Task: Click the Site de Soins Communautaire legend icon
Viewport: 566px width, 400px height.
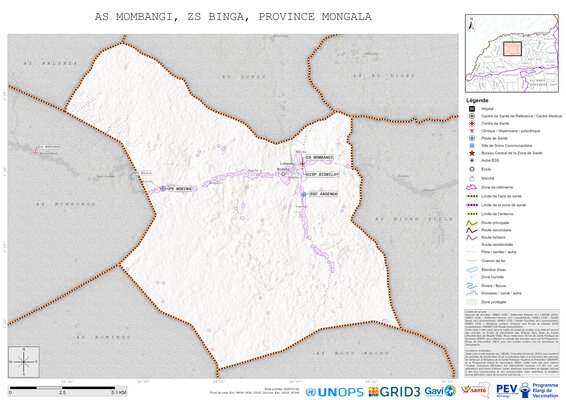Action: (471, 145)
